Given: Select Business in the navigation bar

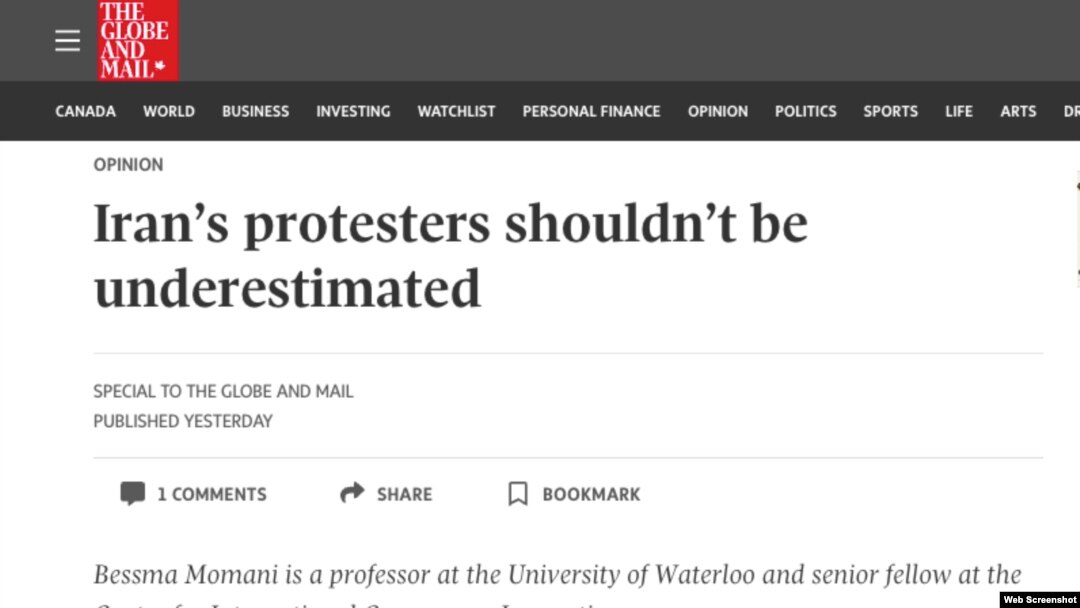Looking at the screenshot, I should point(256,112).
